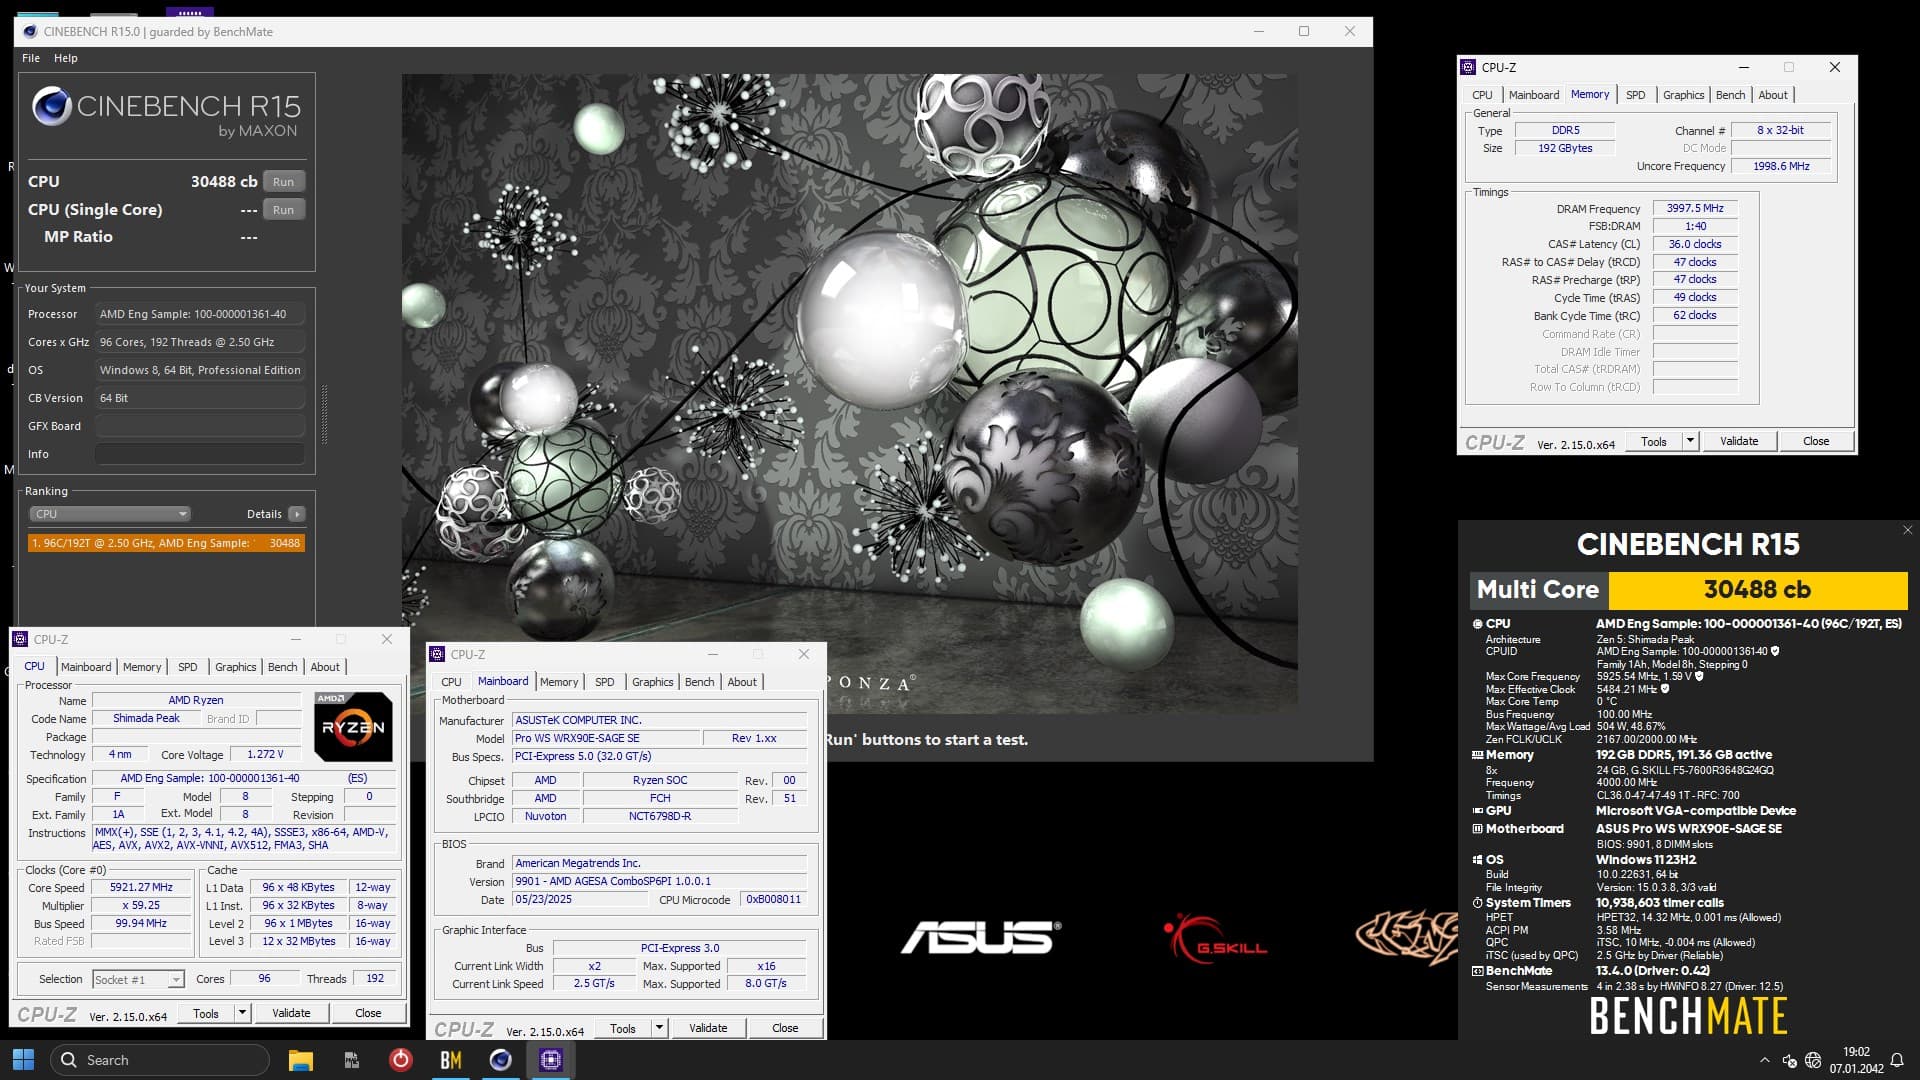Click the red power-button icon on the taskbar

click(401, 1059)
